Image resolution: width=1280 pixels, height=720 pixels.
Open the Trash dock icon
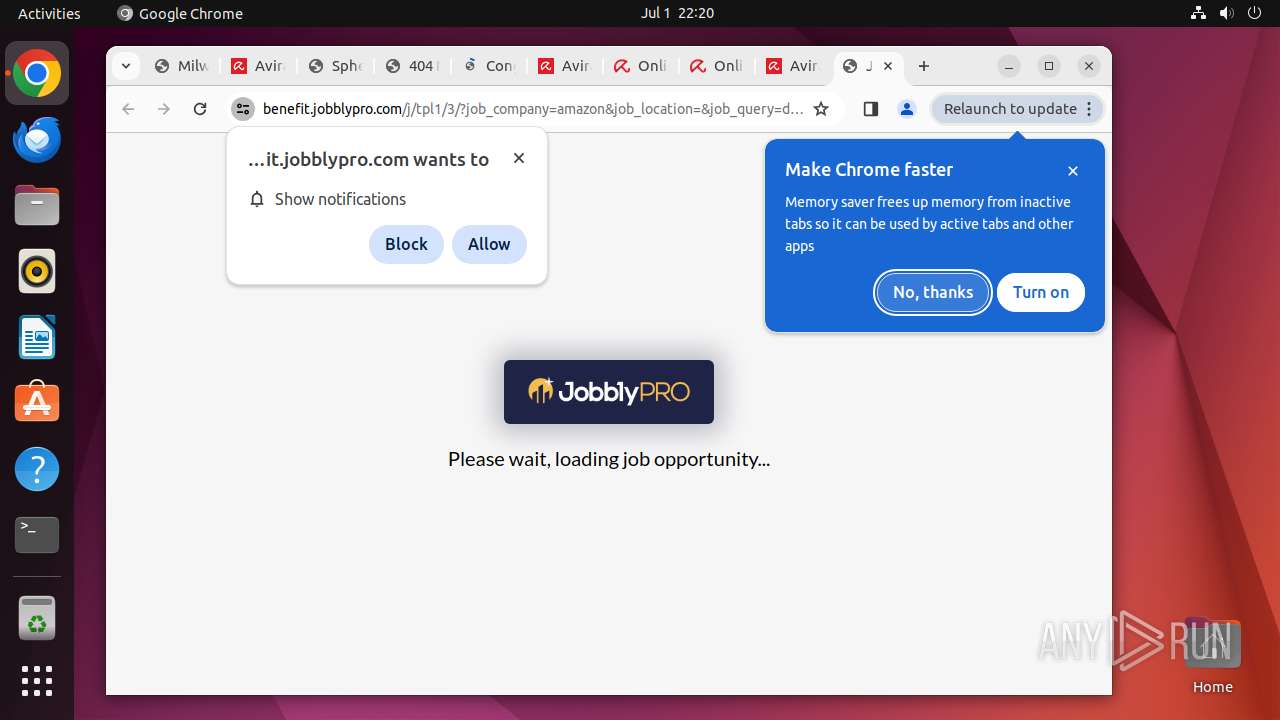[37, 618]
